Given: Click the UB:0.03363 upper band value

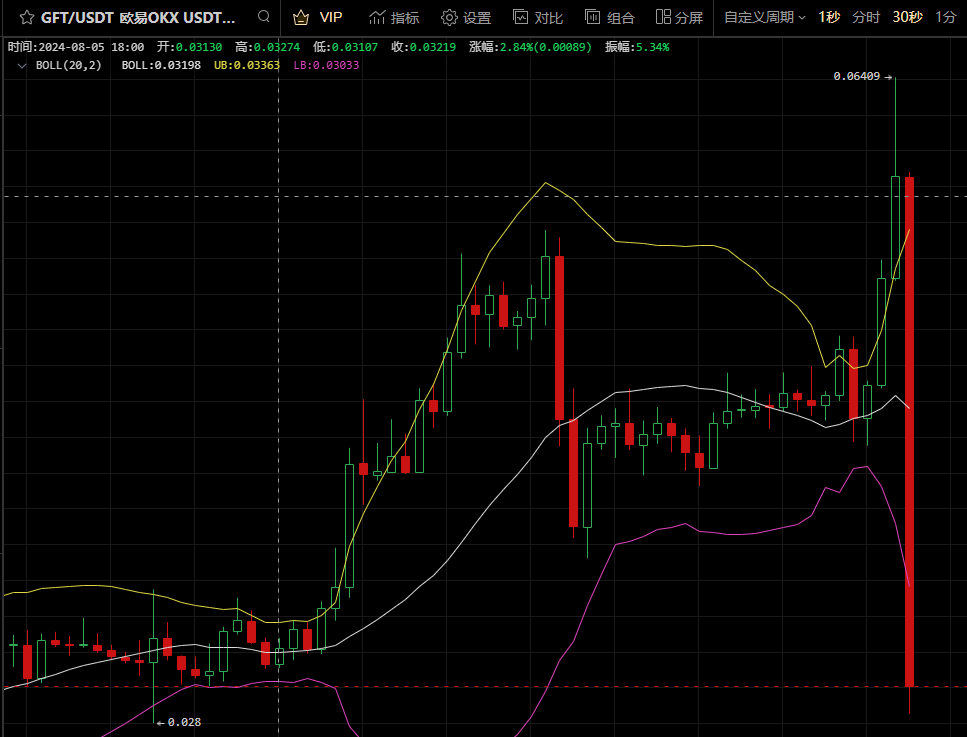Looking at the screenshot, I should click(x=247, y=65).
